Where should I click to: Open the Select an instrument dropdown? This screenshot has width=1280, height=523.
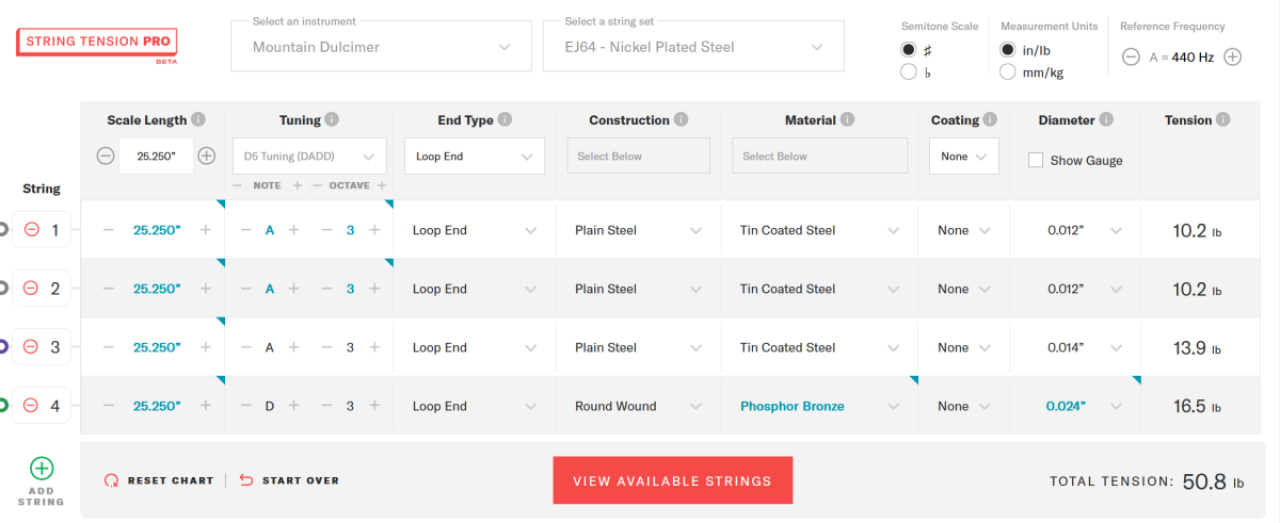pos(380,47)
